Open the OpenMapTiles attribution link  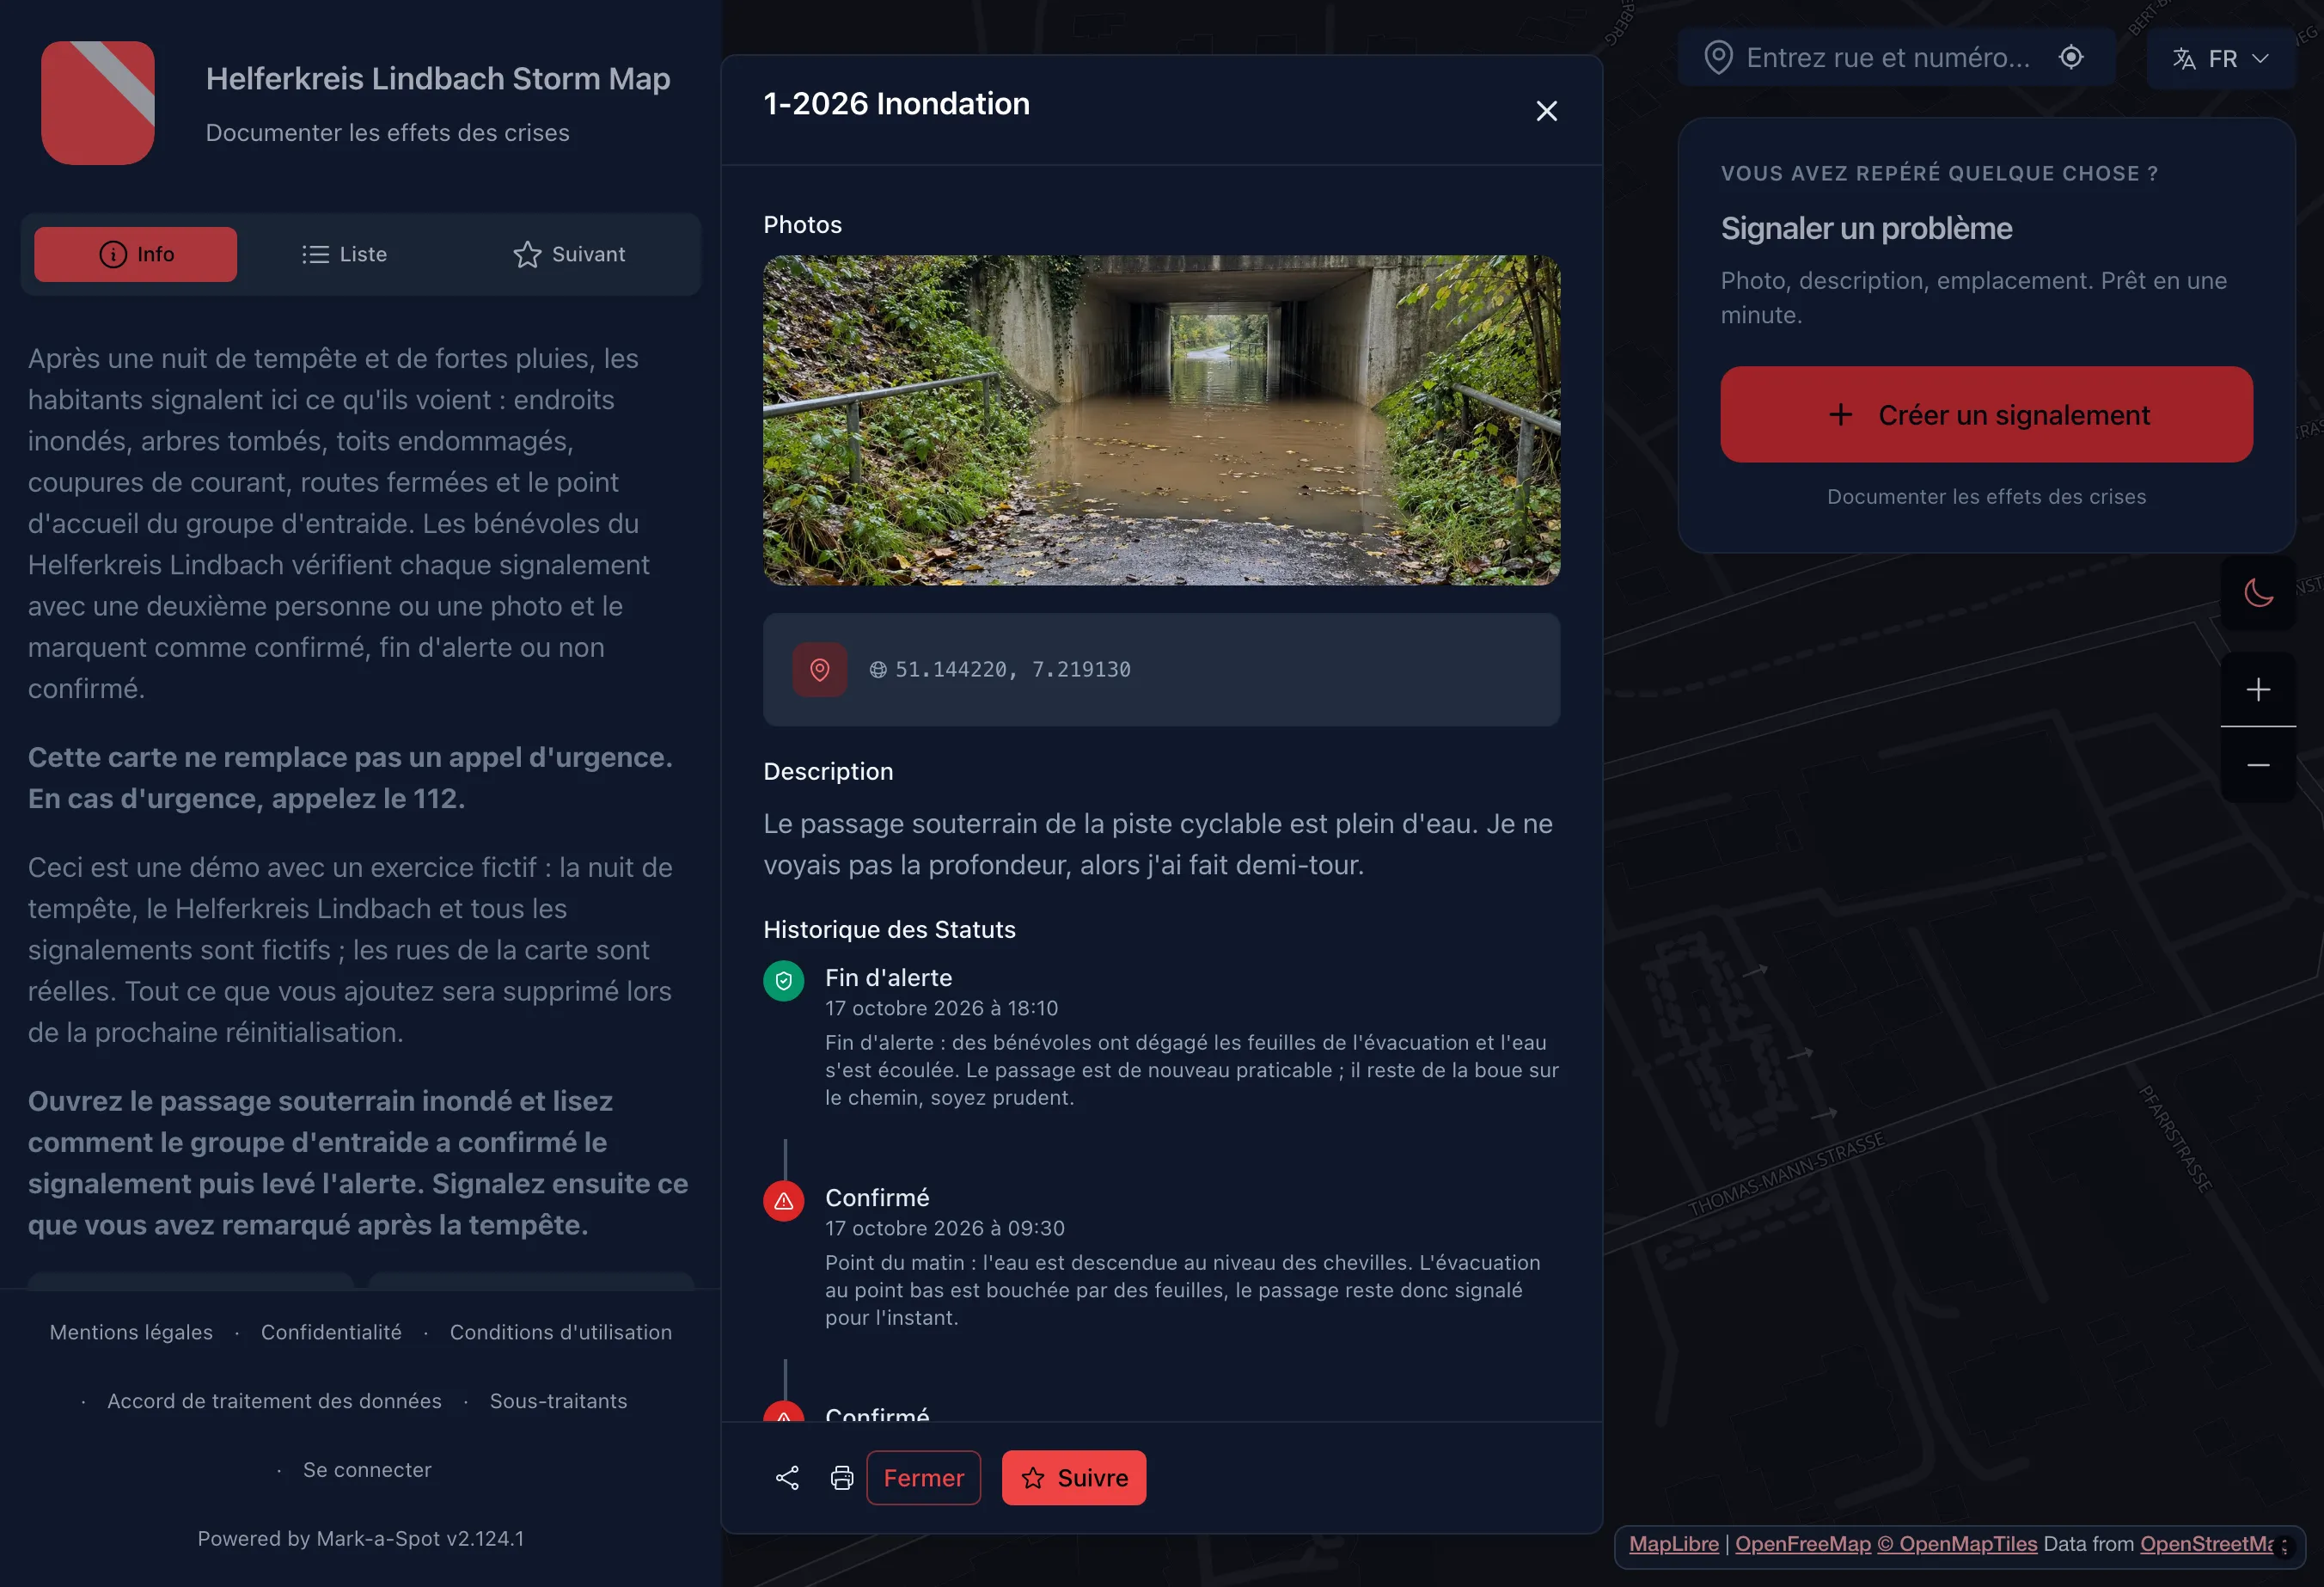[x=1956, y=1544]
